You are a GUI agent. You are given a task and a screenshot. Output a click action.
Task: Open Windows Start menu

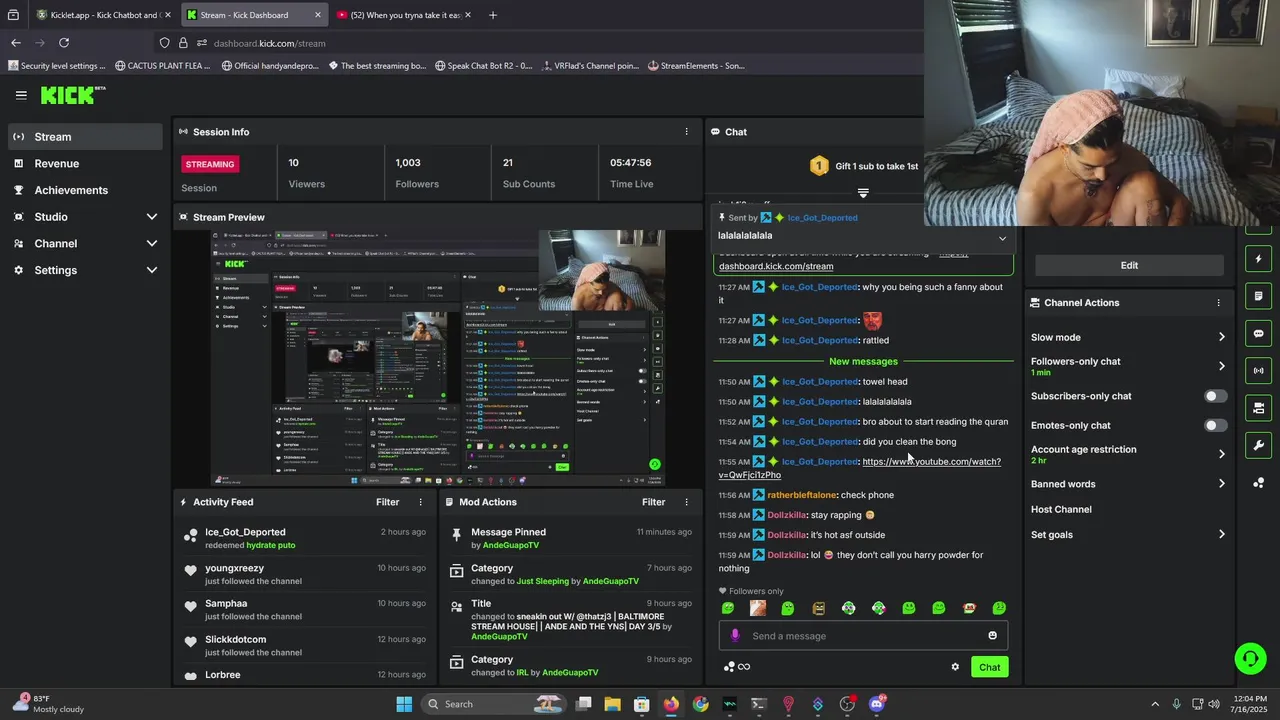(x=404, y=704)
